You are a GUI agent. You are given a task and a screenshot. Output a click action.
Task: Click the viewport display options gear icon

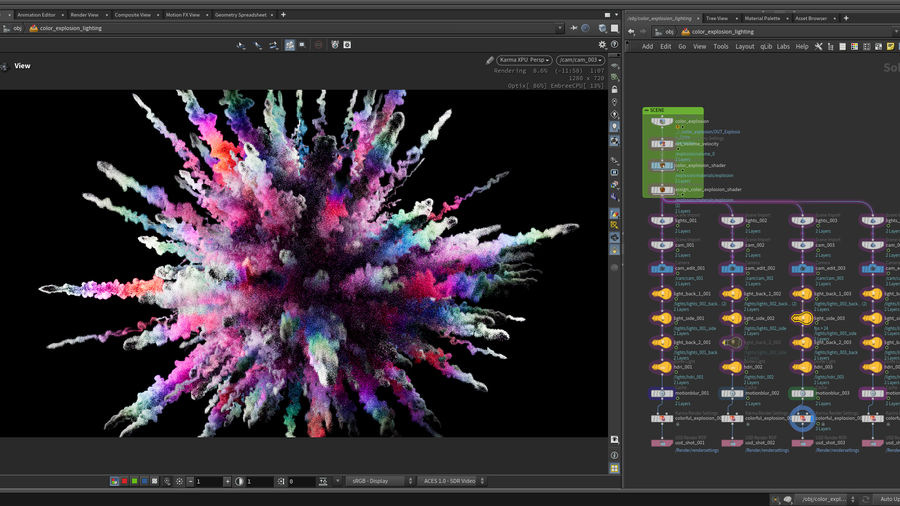(602, 45)
